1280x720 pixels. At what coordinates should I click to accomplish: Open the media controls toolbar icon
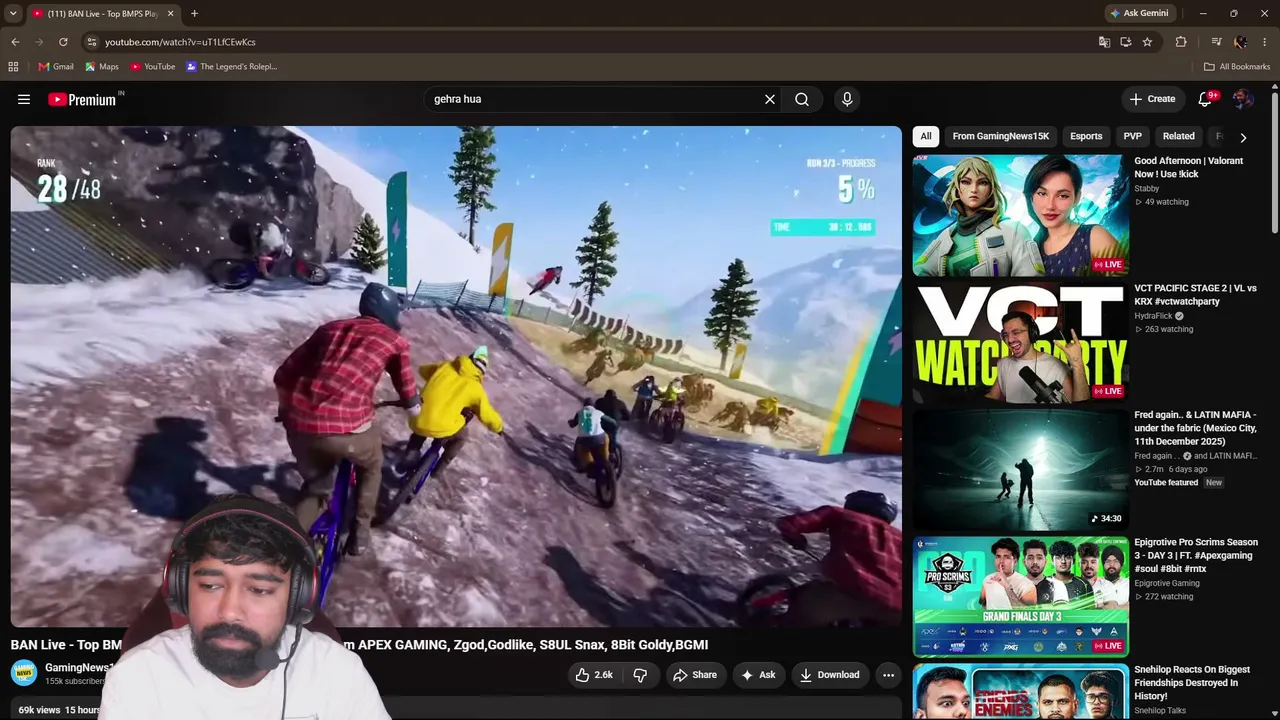[x=1216, y=42]
